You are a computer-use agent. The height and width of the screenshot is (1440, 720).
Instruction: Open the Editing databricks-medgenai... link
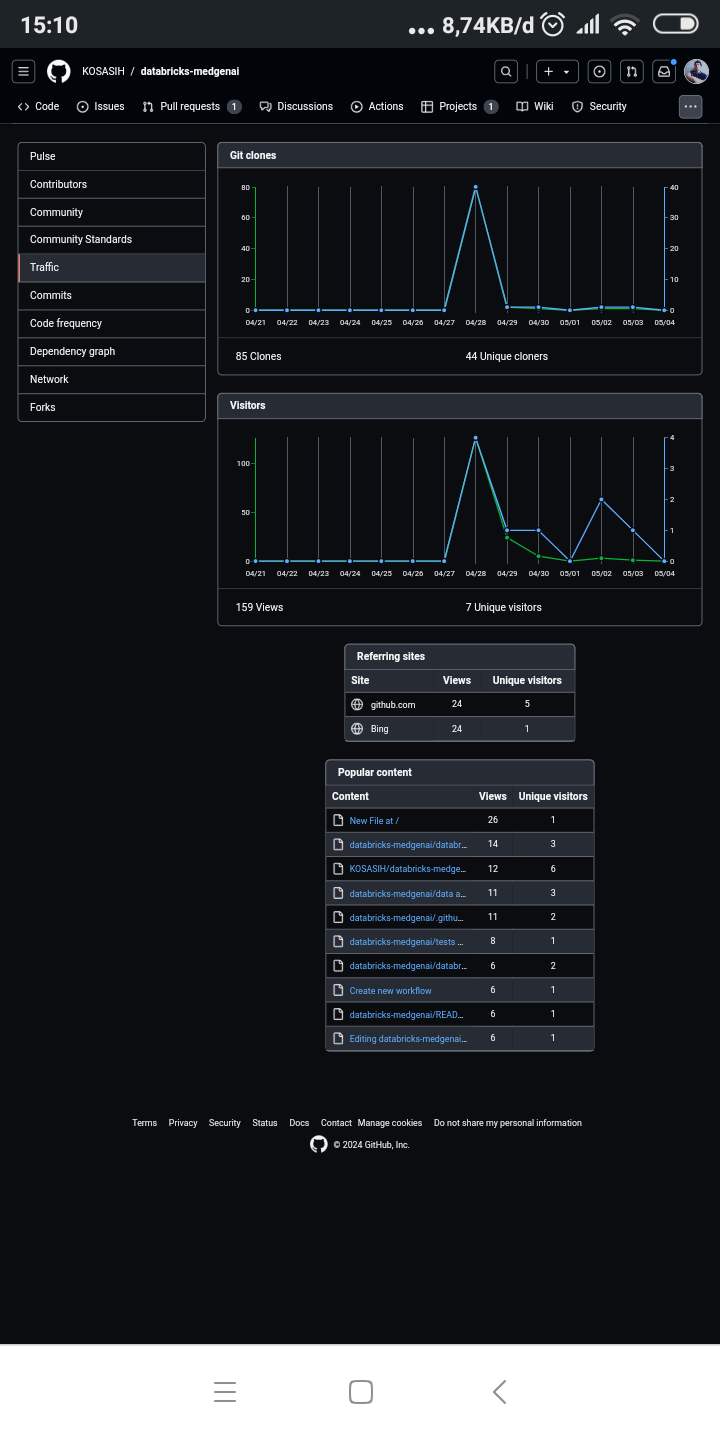pos(408,1039)
